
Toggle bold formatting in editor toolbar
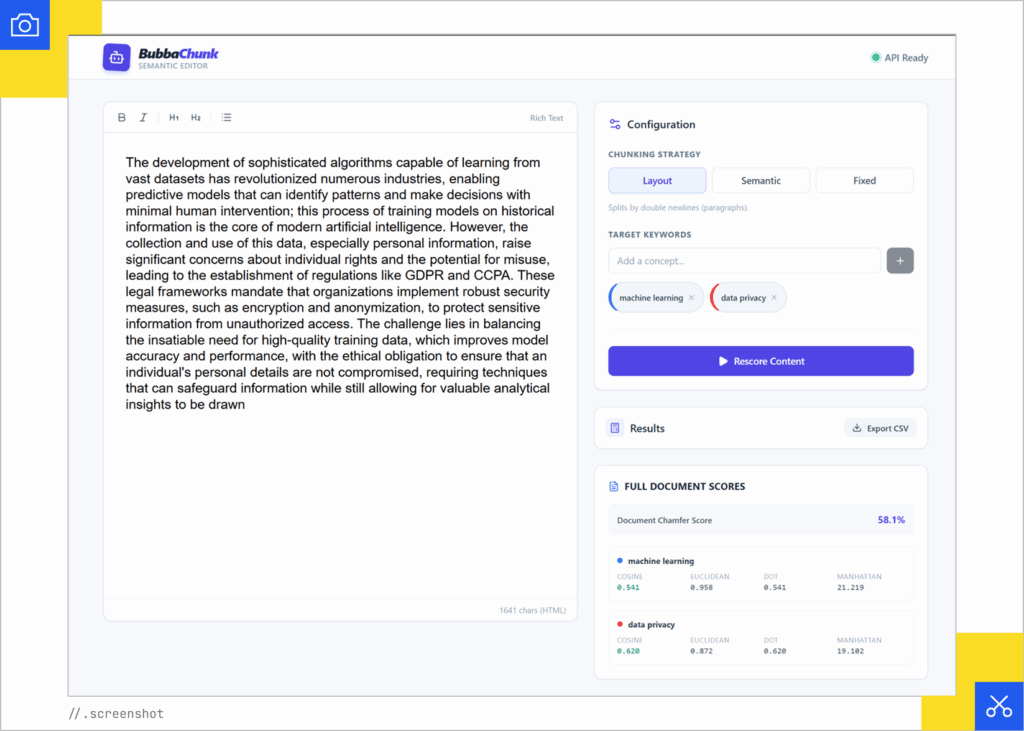[122, 118]
